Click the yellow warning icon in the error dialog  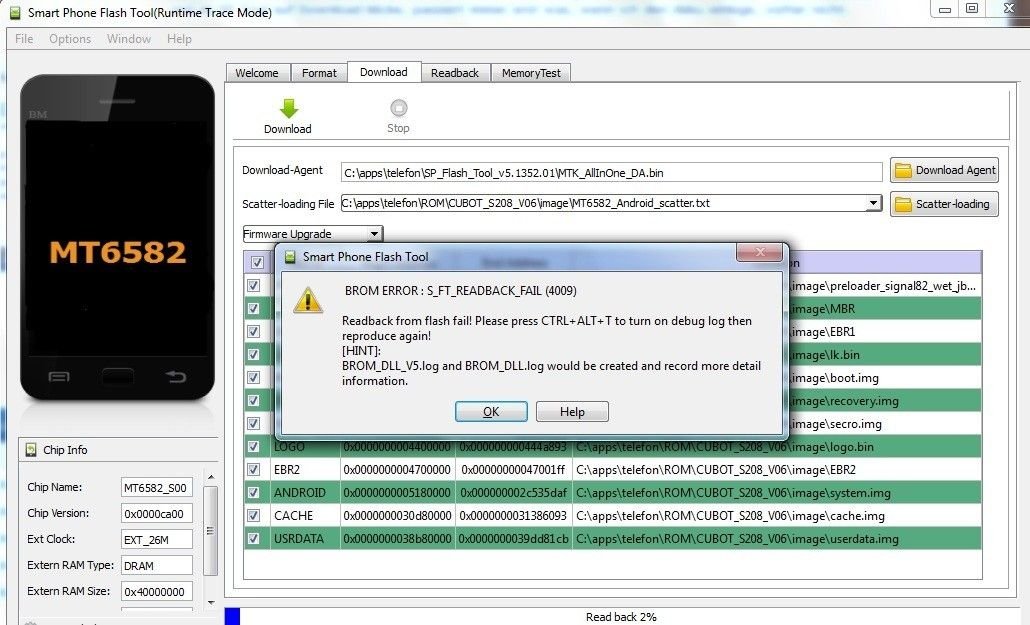(307, 301)
